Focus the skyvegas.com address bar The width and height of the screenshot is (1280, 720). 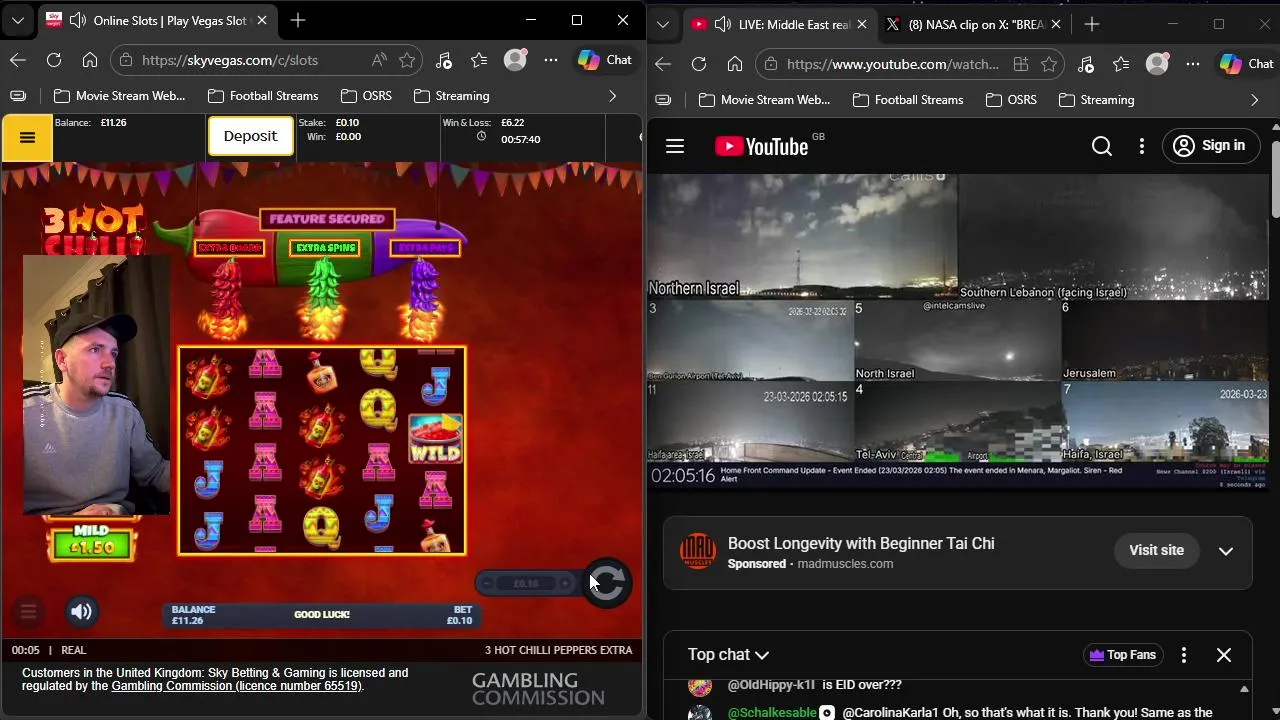point(240,60)
